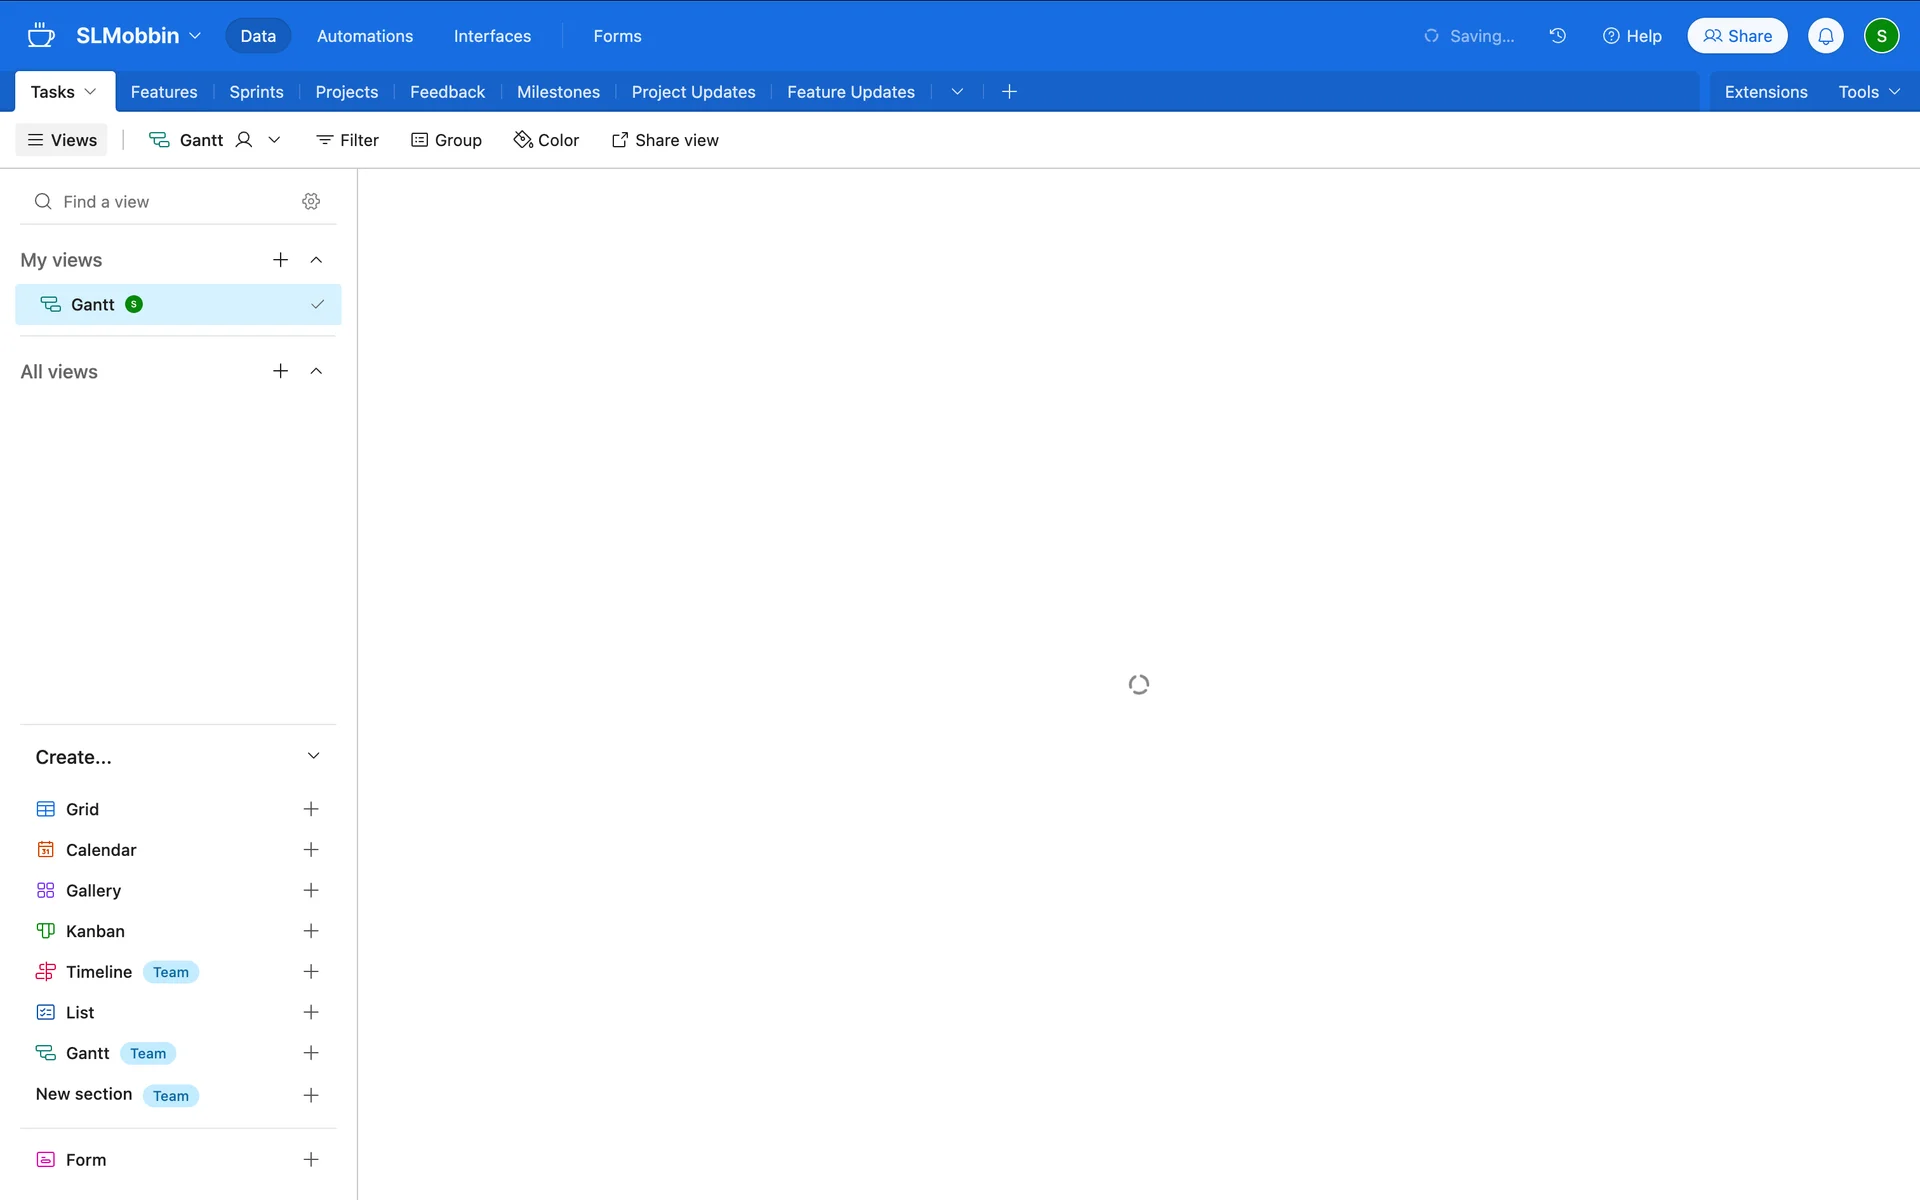Click plus next to My views
Image resolution: width=1920 pixels, height=1200 pixels.
click(x=280, y=260)
